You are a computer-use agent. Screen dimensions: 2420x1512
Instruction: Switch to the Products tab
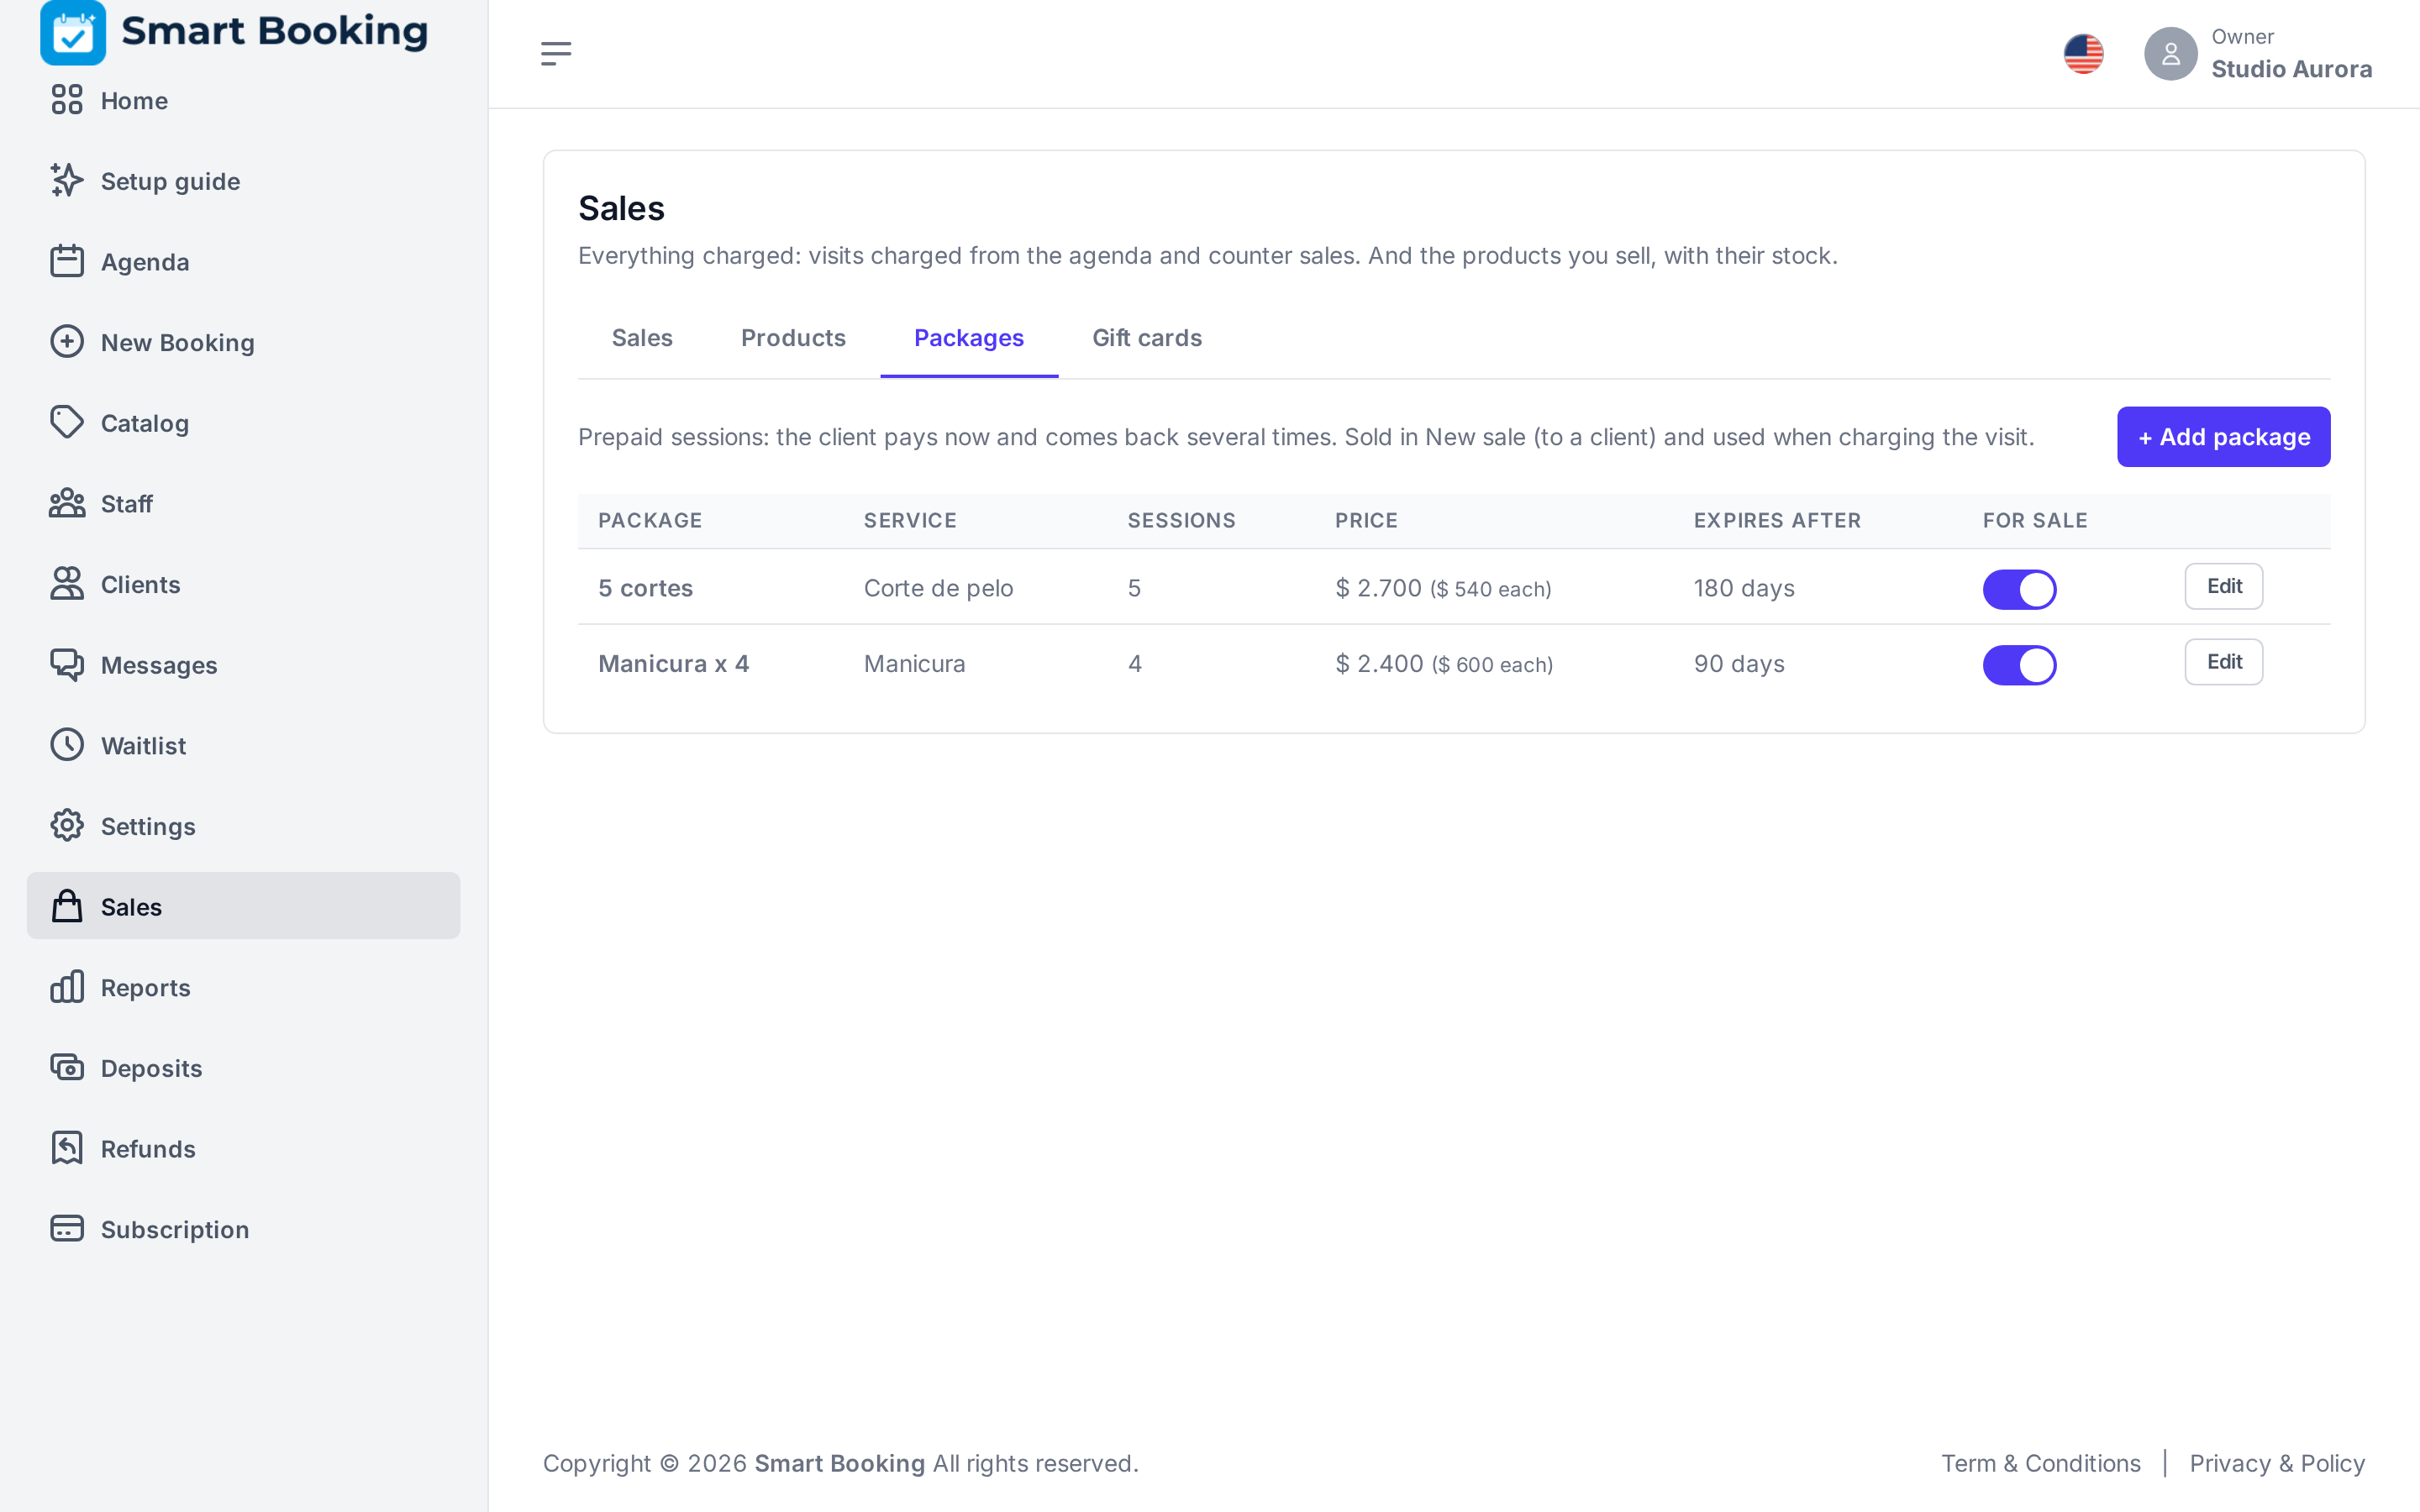(793, 338)
